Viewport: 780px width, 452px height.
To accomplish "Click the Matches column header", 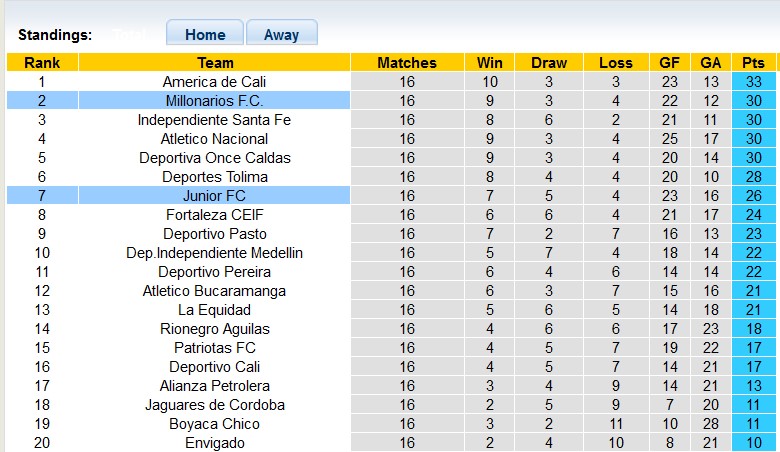I will pyautogui.click(x=407, y=62).
